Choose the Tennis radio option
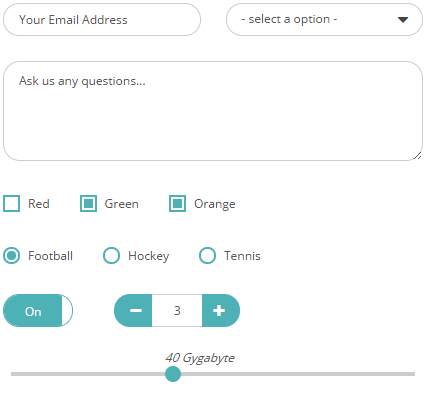The width and height of the screenshot is (425, 398). [207, 256]
